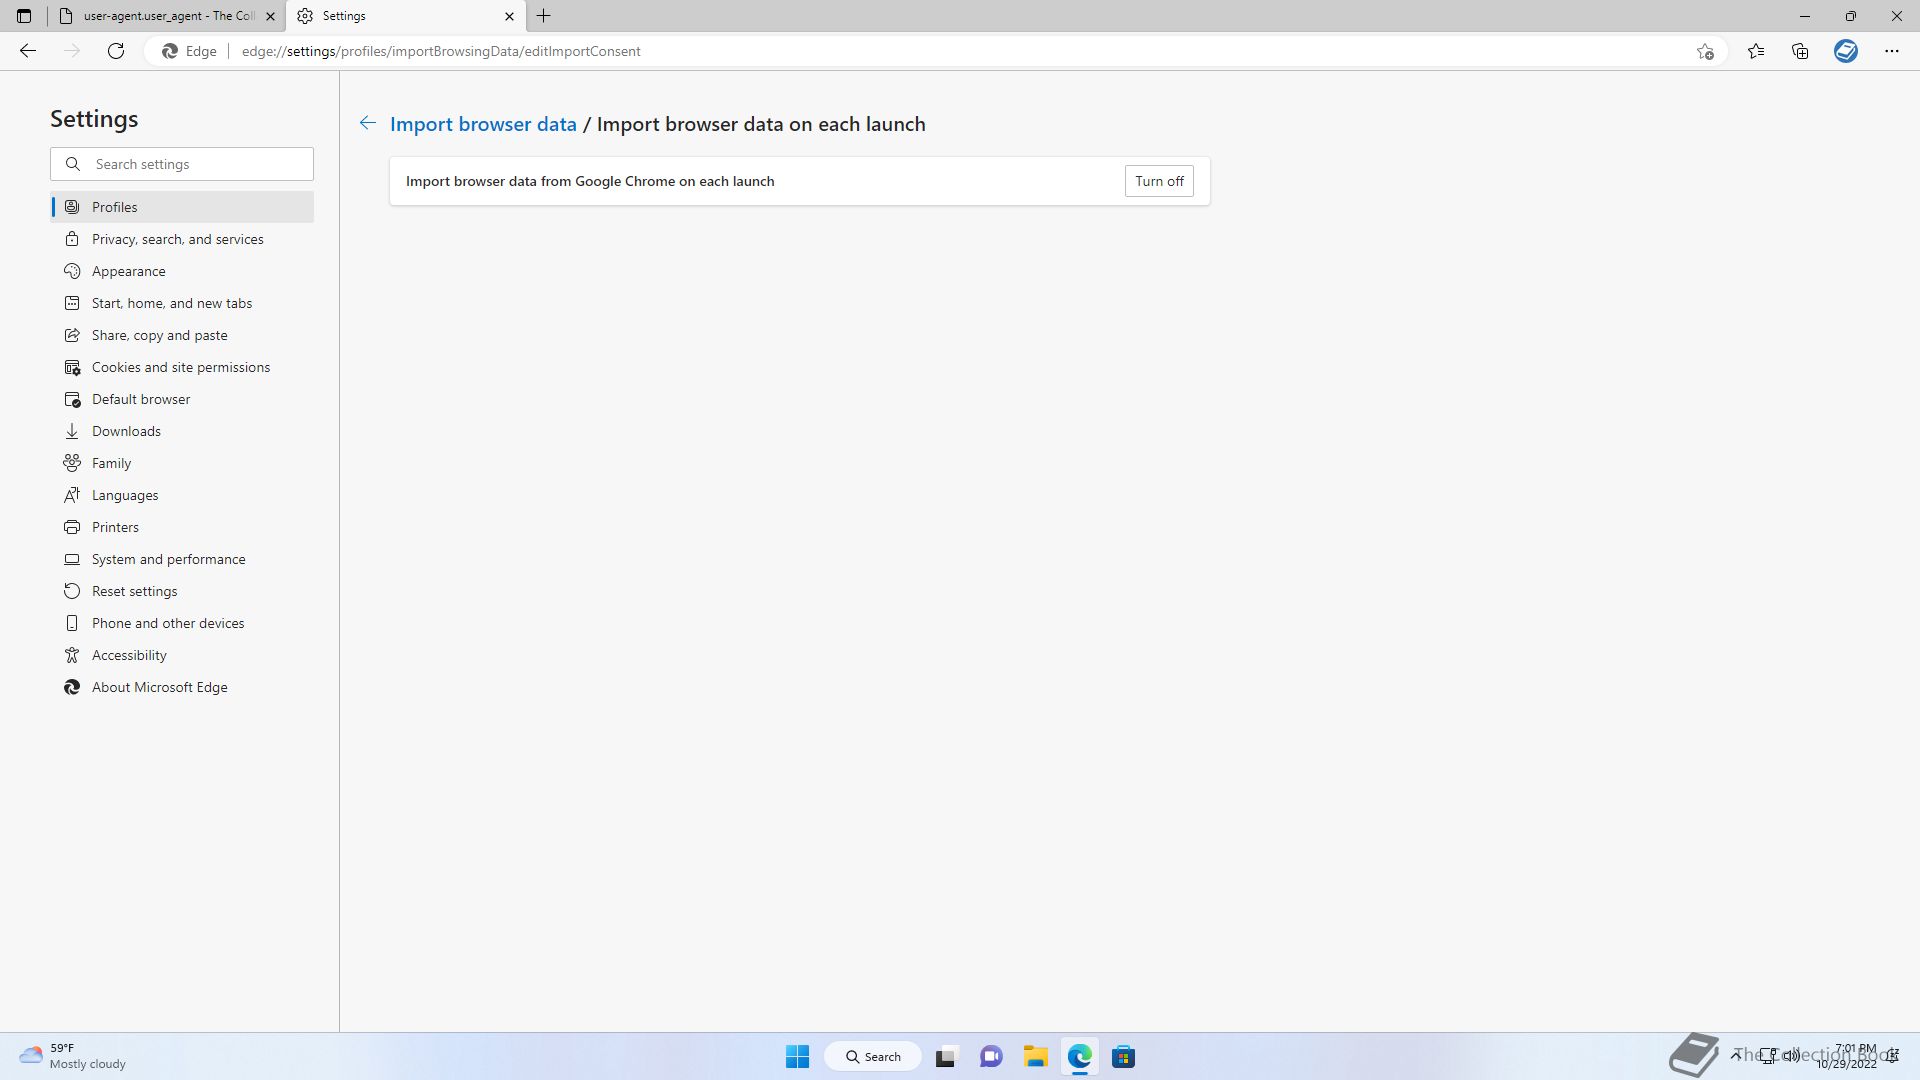Click the blue circular profile icon

click(x=1846, y=51)
